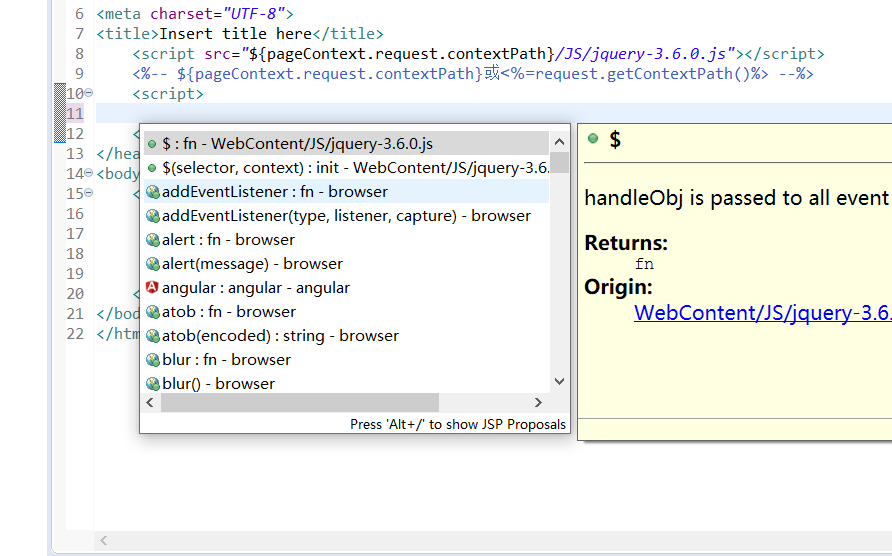Click proposal list scroll up arrow
The image size is (892, 556).
(559, 142)
